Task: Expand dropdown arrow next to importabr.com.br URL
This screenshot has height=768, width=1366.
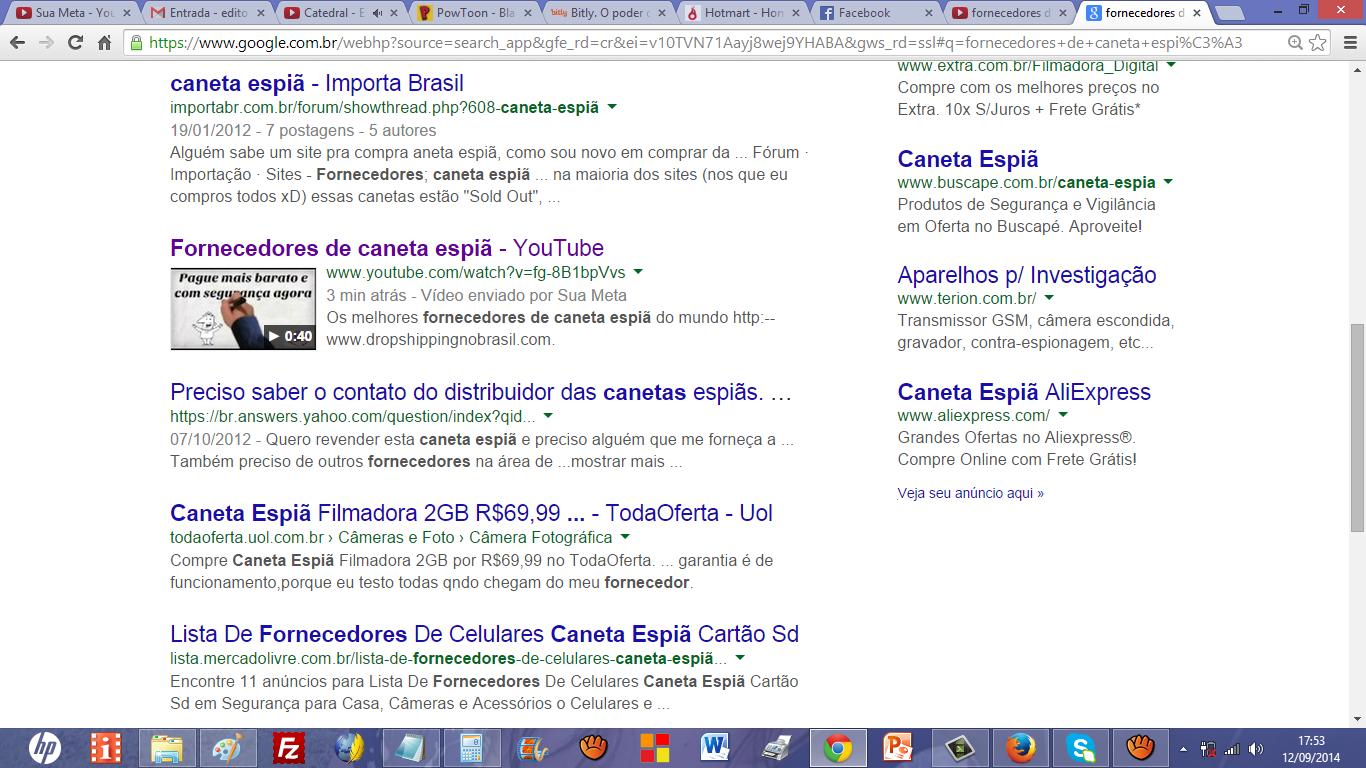Action: (x=612, y=107)
